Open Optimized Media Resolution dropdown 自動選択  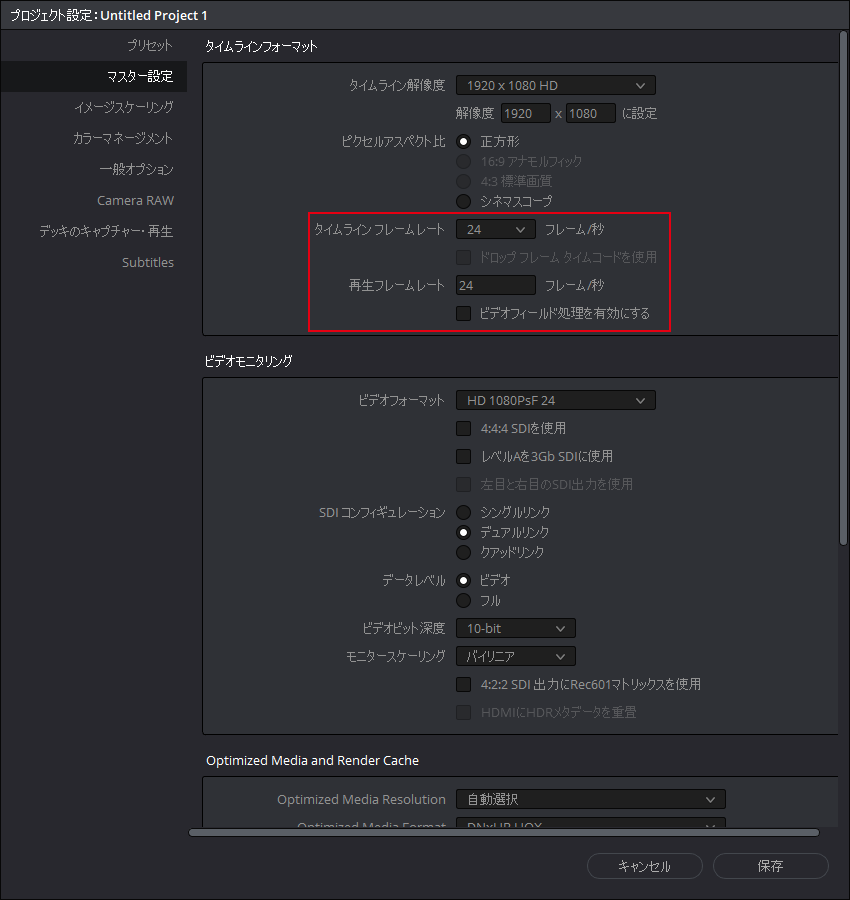[591, 799]
